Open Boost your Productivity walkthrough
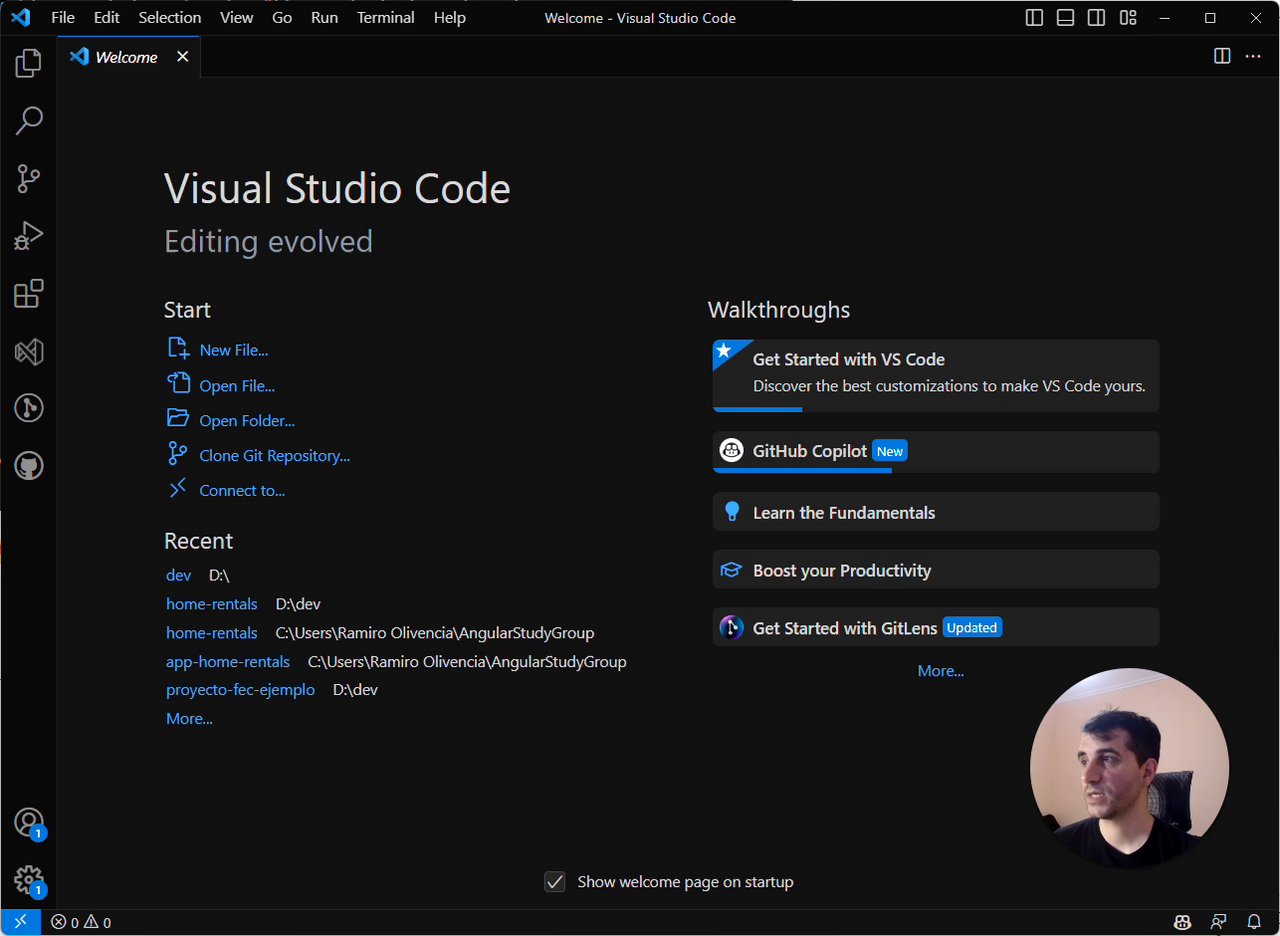This screenshot has height=936, width=1280. click(x=936, y=570)
